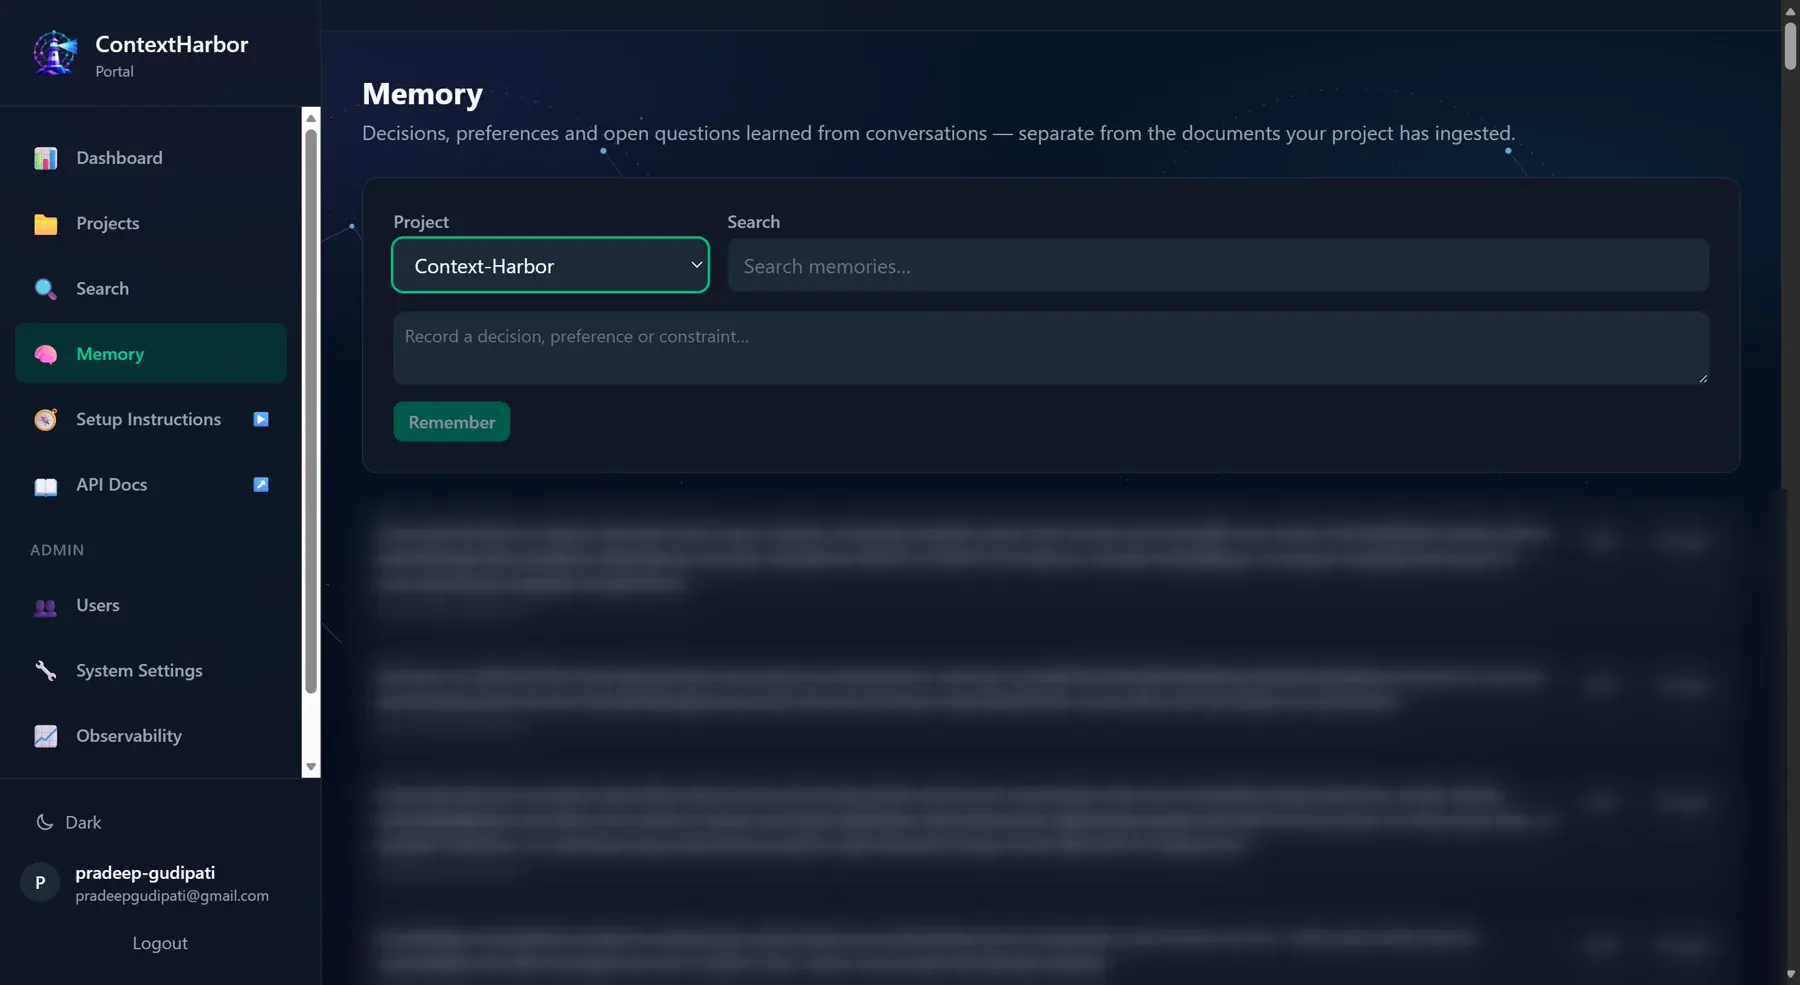
Task: Click the API Docs book icon
Action: [46, 486]
